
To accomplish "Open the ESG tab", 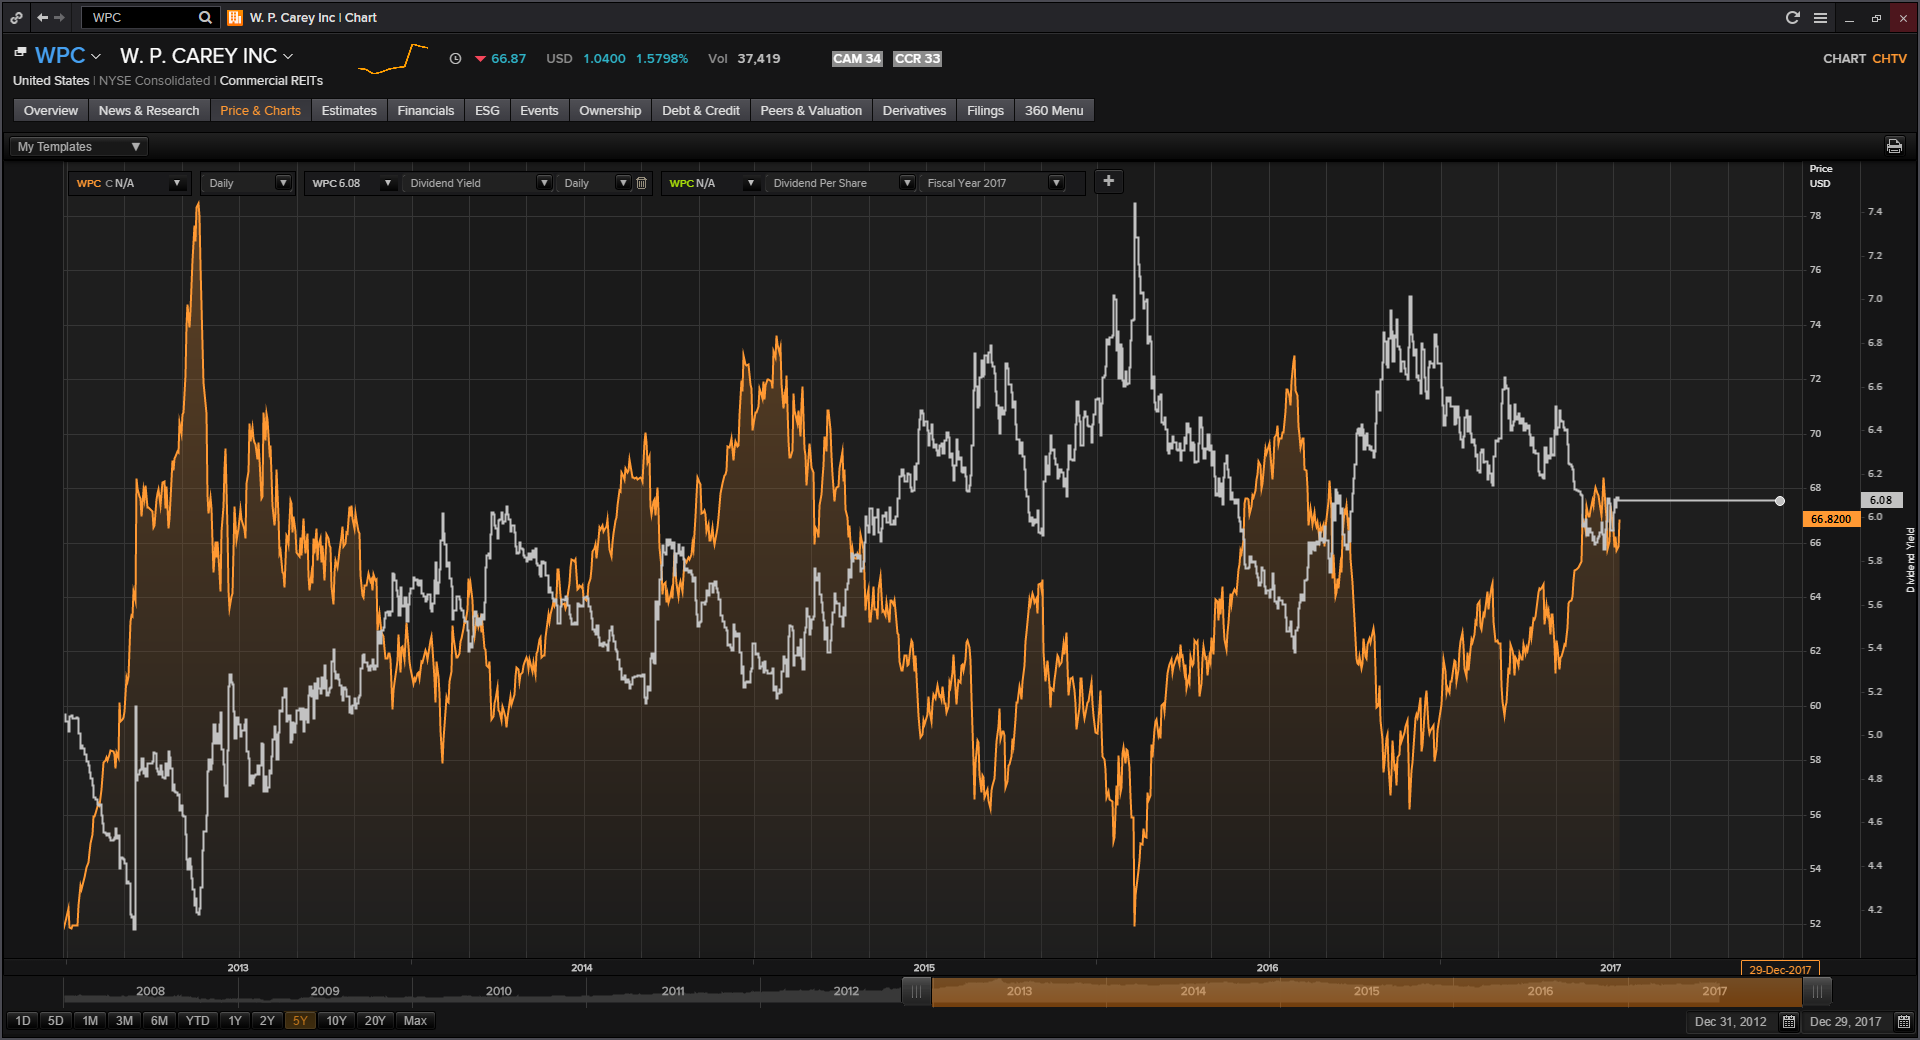I will coord(487,110).
